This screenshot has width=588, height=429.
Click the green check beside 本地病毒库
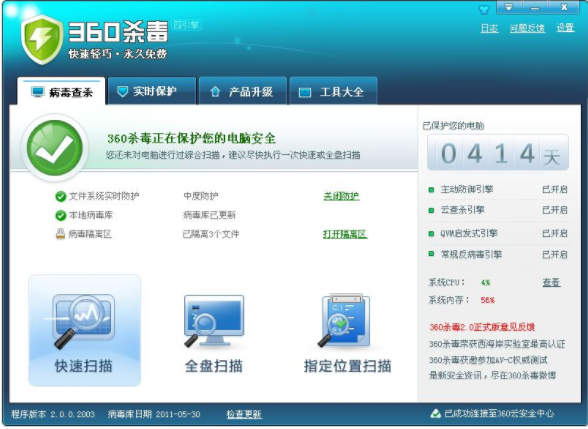[x=60, y=215]
